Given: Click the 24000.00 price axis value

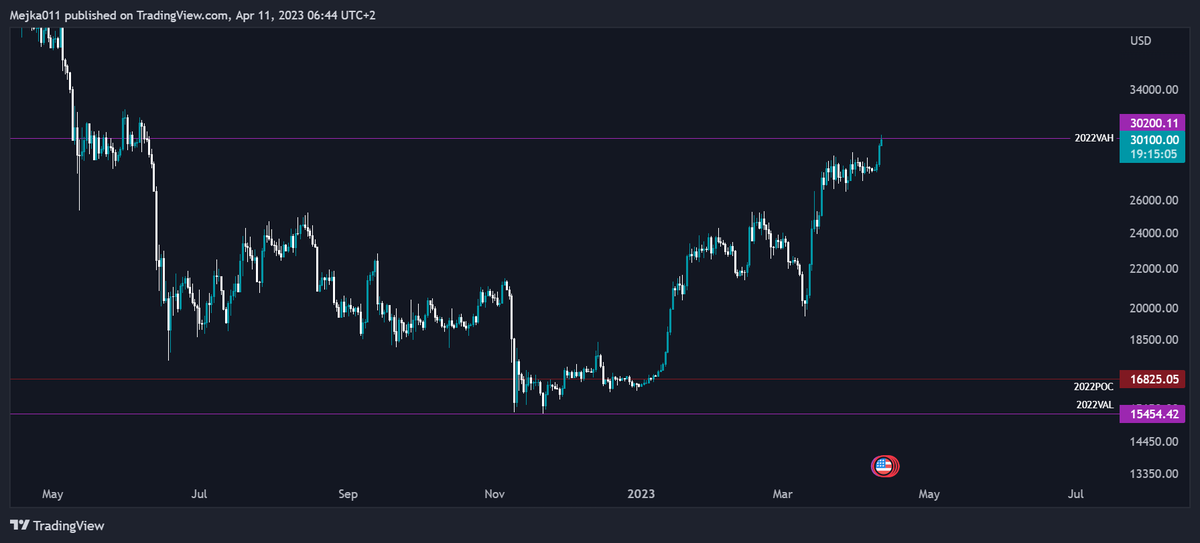Looking at the screenshot, I should pyautogui.click(x=1155, y=234).
